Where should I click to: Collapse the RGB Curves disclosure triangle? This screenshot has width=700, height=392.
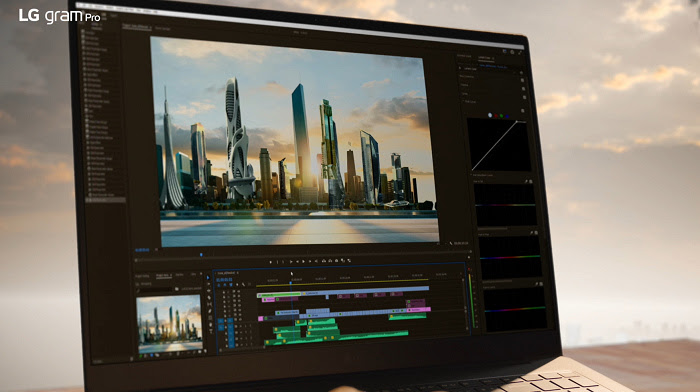coord(463,101)
